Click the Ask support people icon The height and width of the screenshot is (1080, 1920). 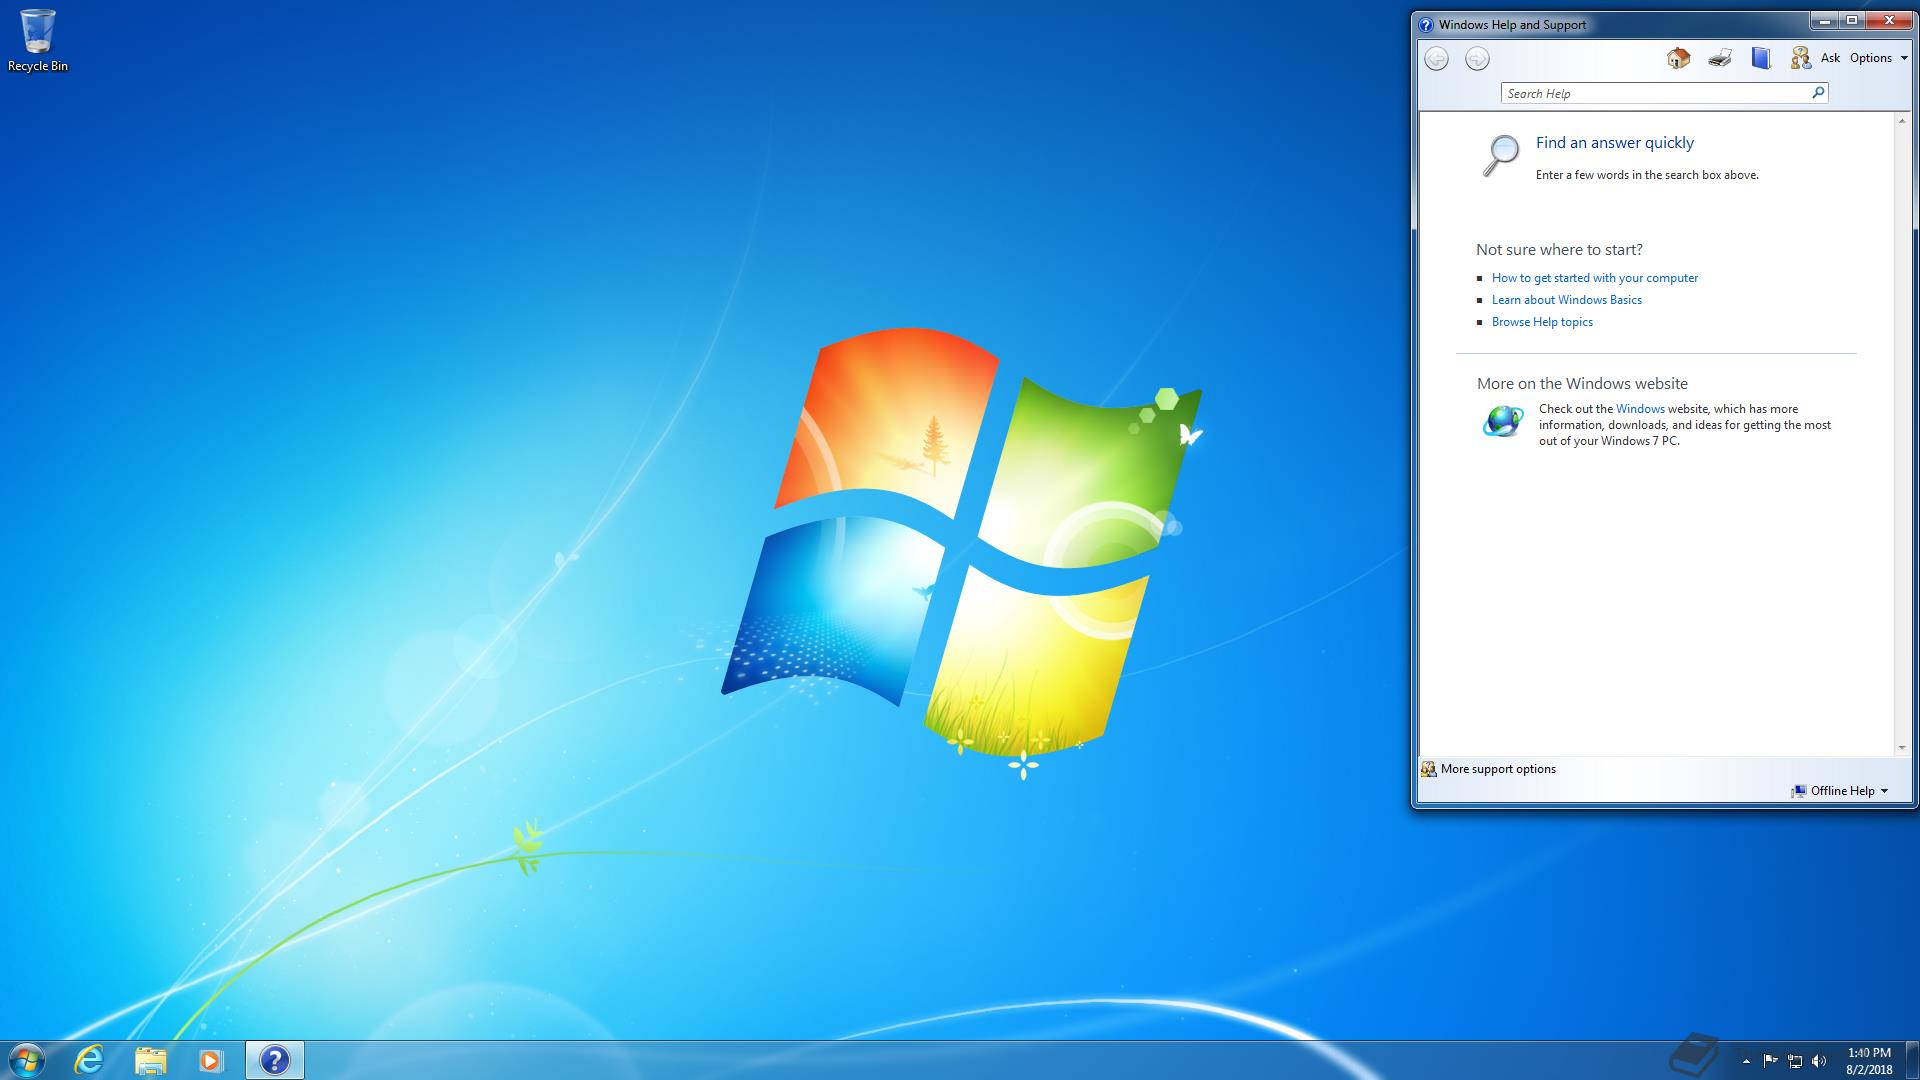(1801, 58)
